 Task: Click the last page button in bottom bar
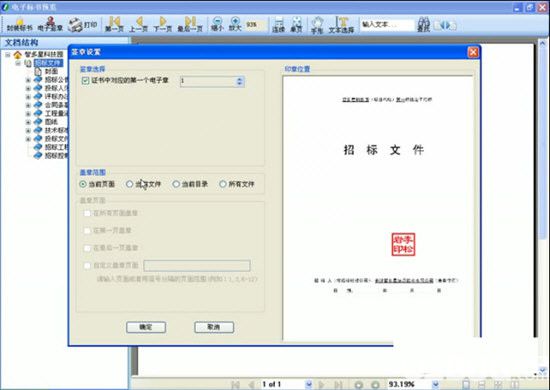(x=338, y=385)
